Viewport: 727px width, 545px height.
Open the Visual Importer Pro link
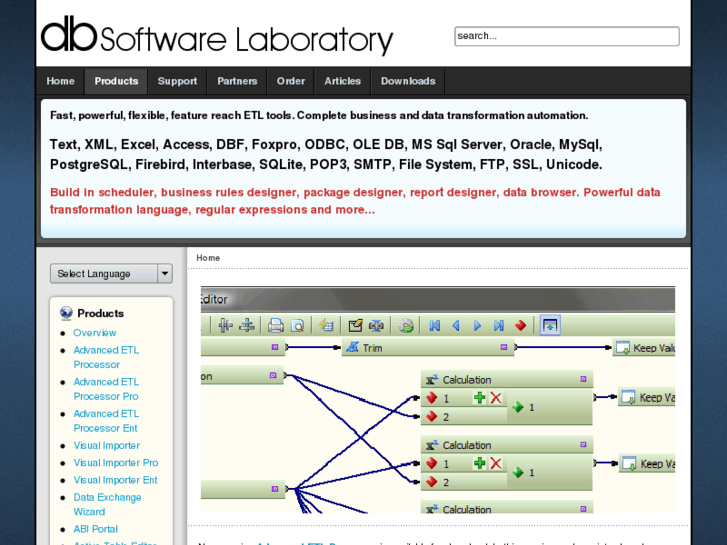(116, 462)
